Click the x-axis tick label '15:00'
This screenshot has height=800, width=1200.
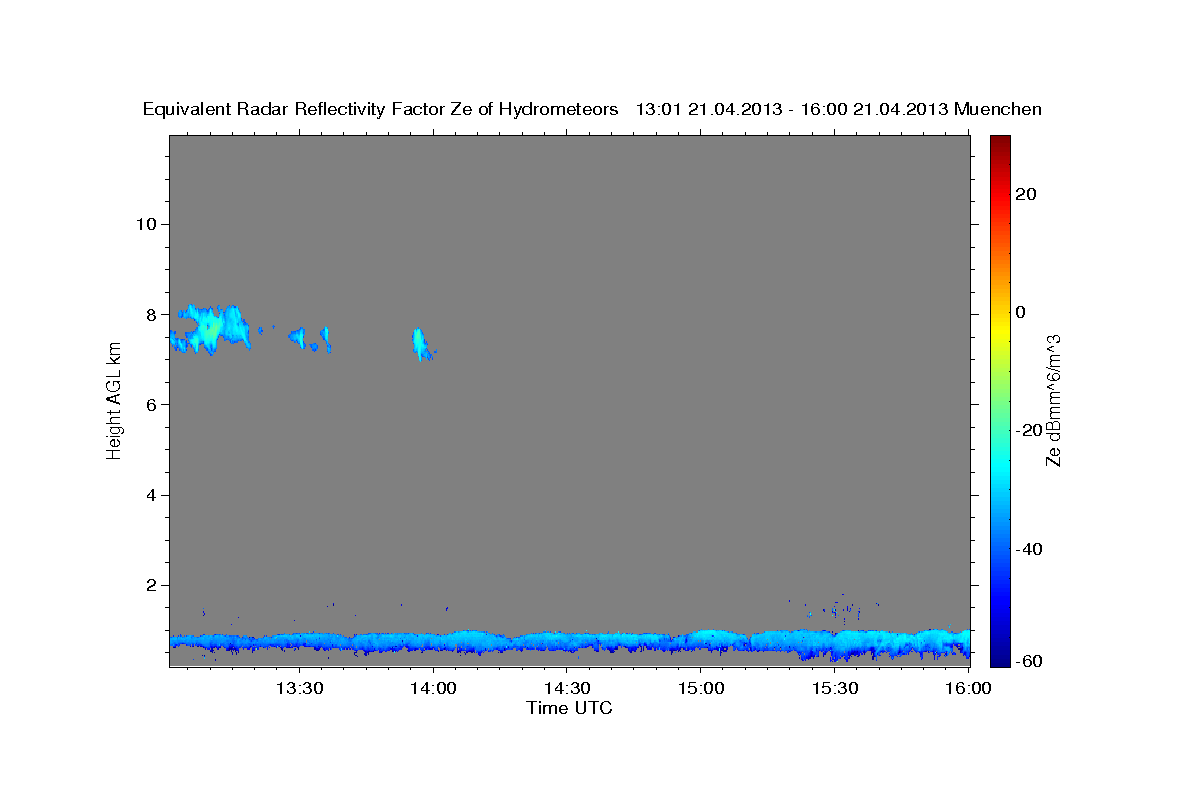701,689
